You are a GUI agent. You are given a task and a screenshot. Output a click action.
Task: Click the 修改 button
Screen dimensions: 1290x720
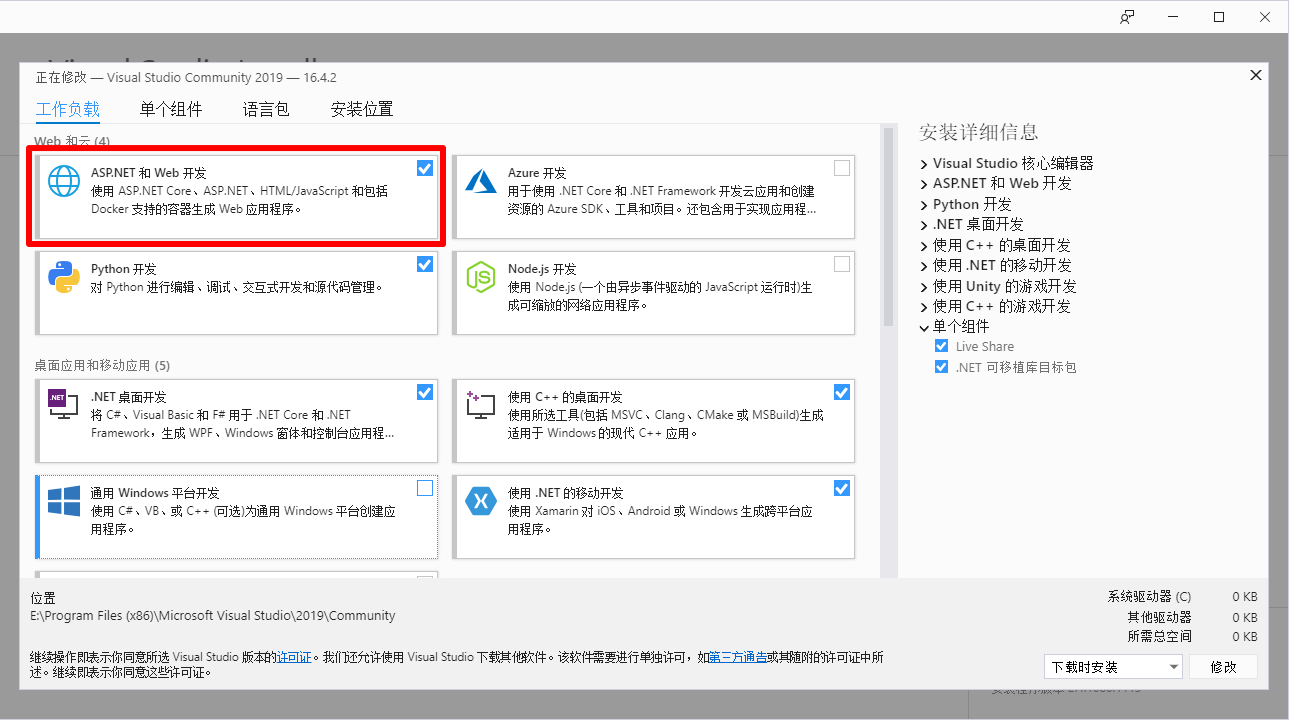click(1224, 667)
